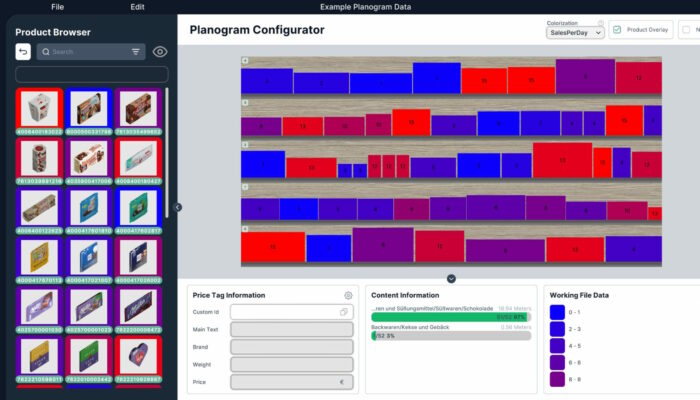Click the Backwaren/Kekse und Gebäck label

[x=410, y=327]
